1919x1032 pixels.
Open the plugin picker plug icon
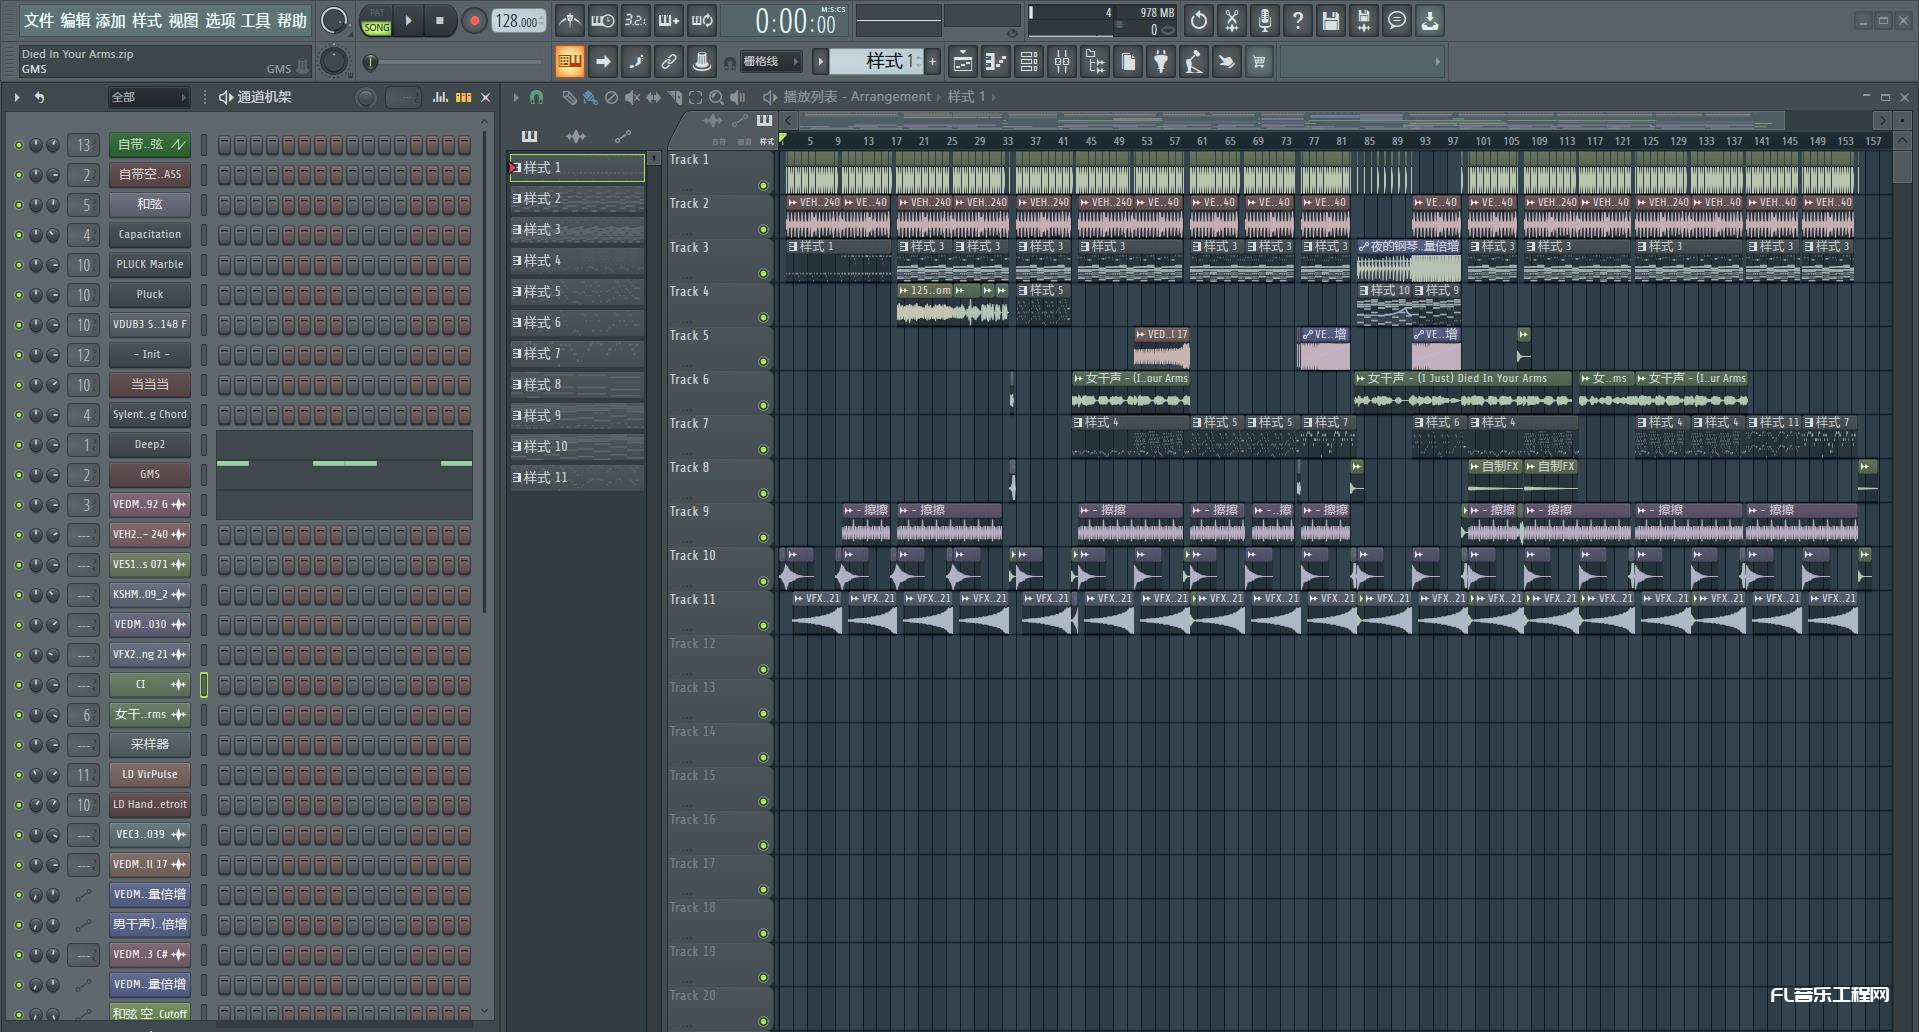(x=1160, y=62)
